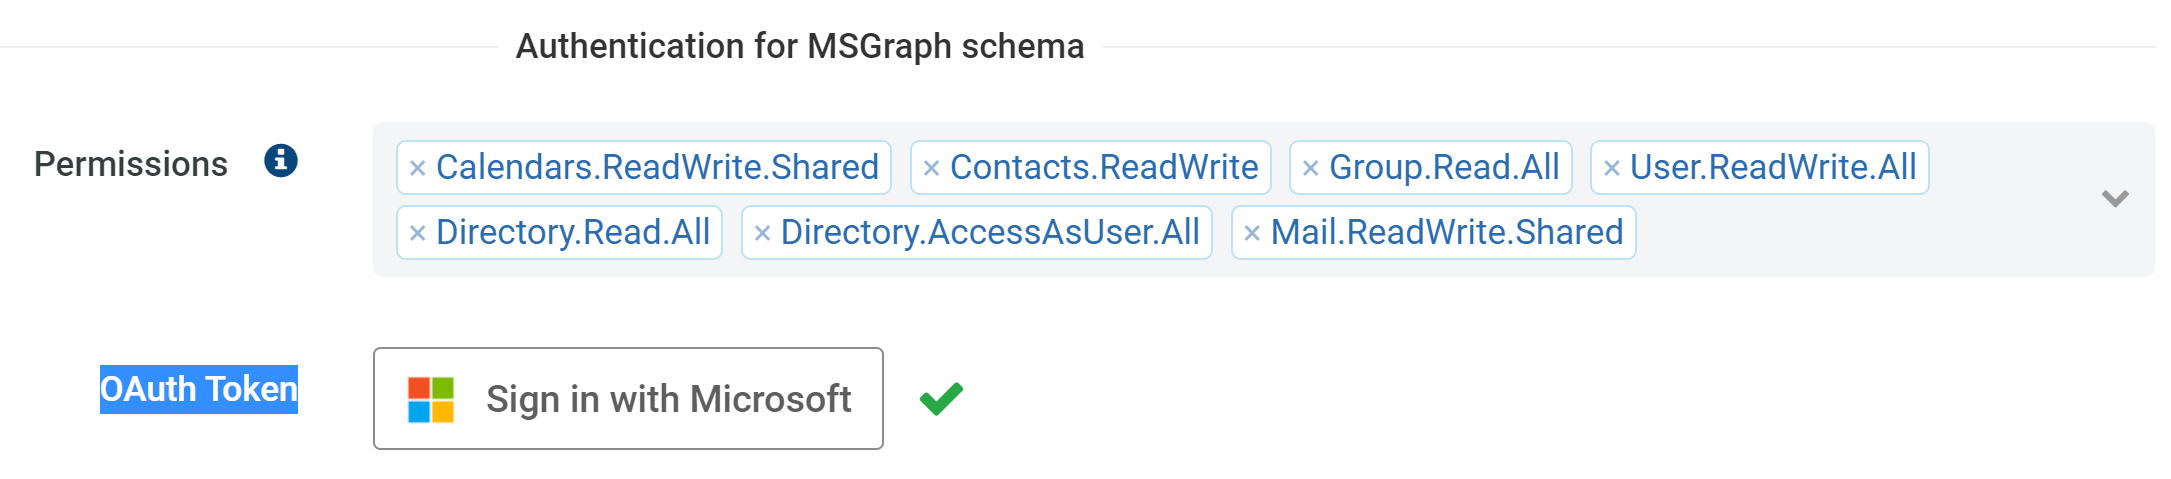The width and height of the screenshot is (2171, 479).
Task: Remove the Directory.AccessAsUser.All permission tag
Action: (762, 234)
